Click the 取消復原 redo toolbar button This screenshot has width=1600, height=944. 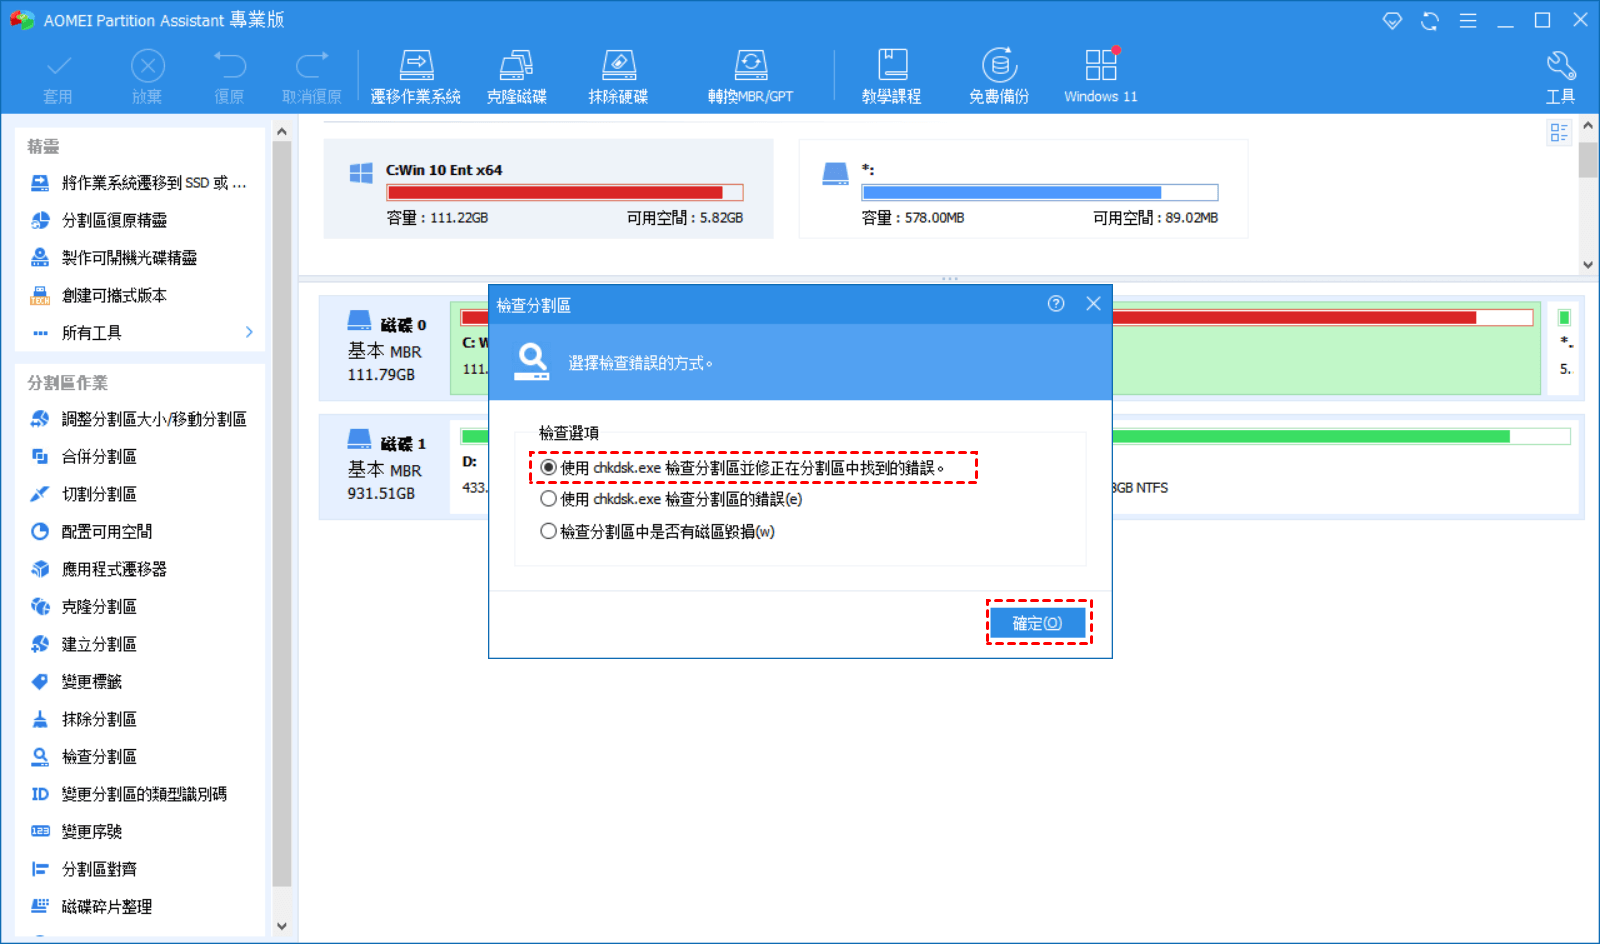point(312,77)
